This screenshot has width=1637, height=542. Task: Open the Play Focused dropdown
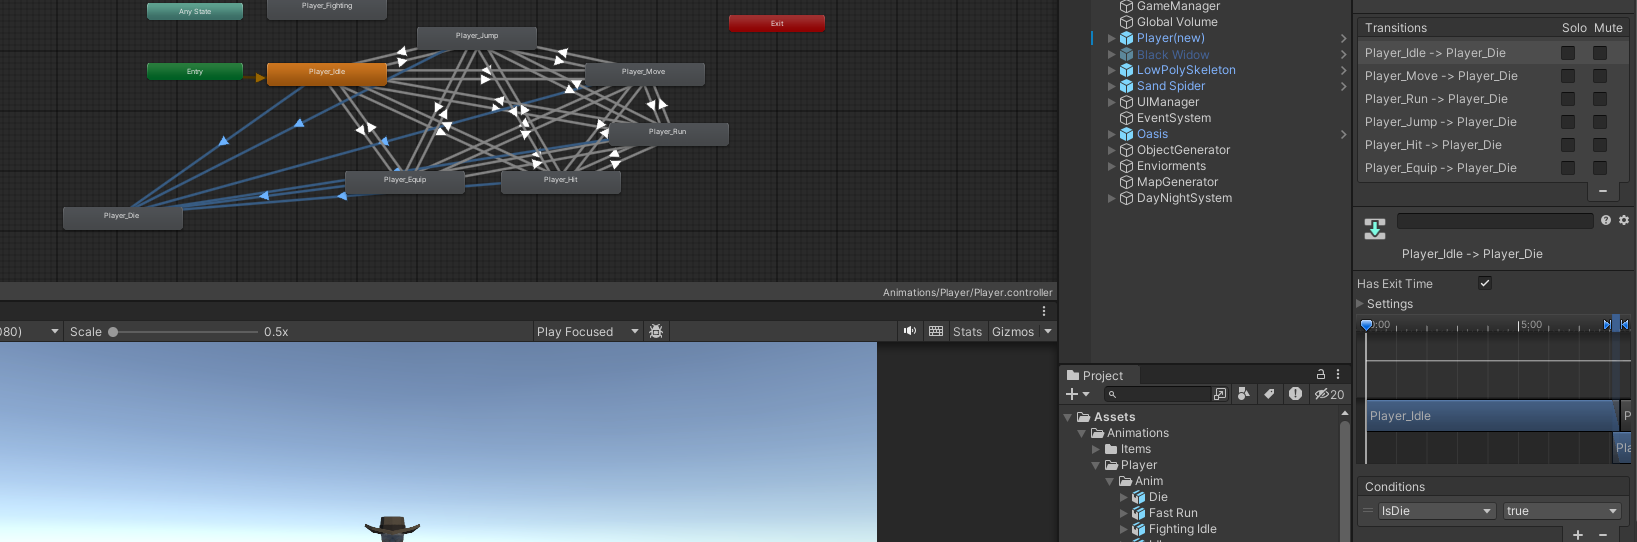click(x=588, y=331)
